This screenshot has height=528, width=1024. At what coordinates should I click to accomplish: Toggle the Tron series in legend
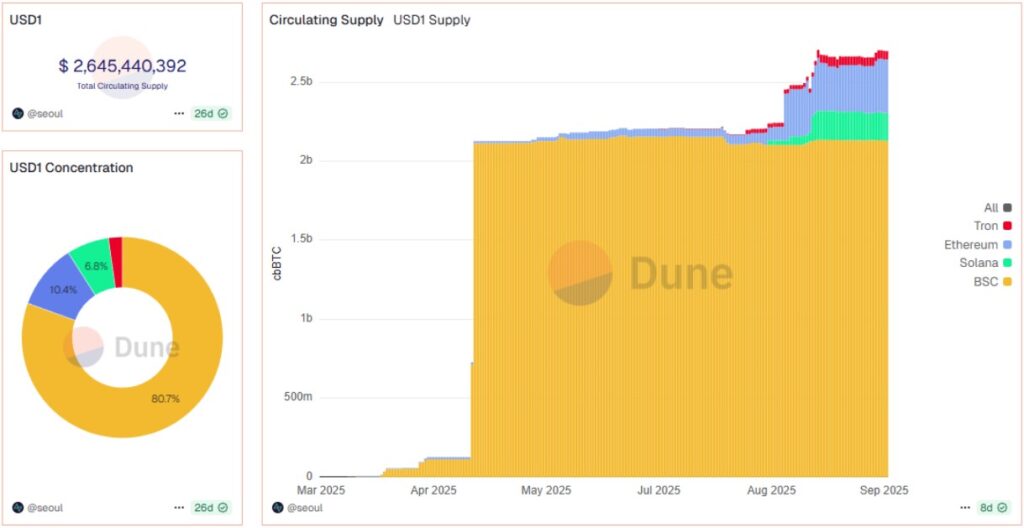coord(992,226)
